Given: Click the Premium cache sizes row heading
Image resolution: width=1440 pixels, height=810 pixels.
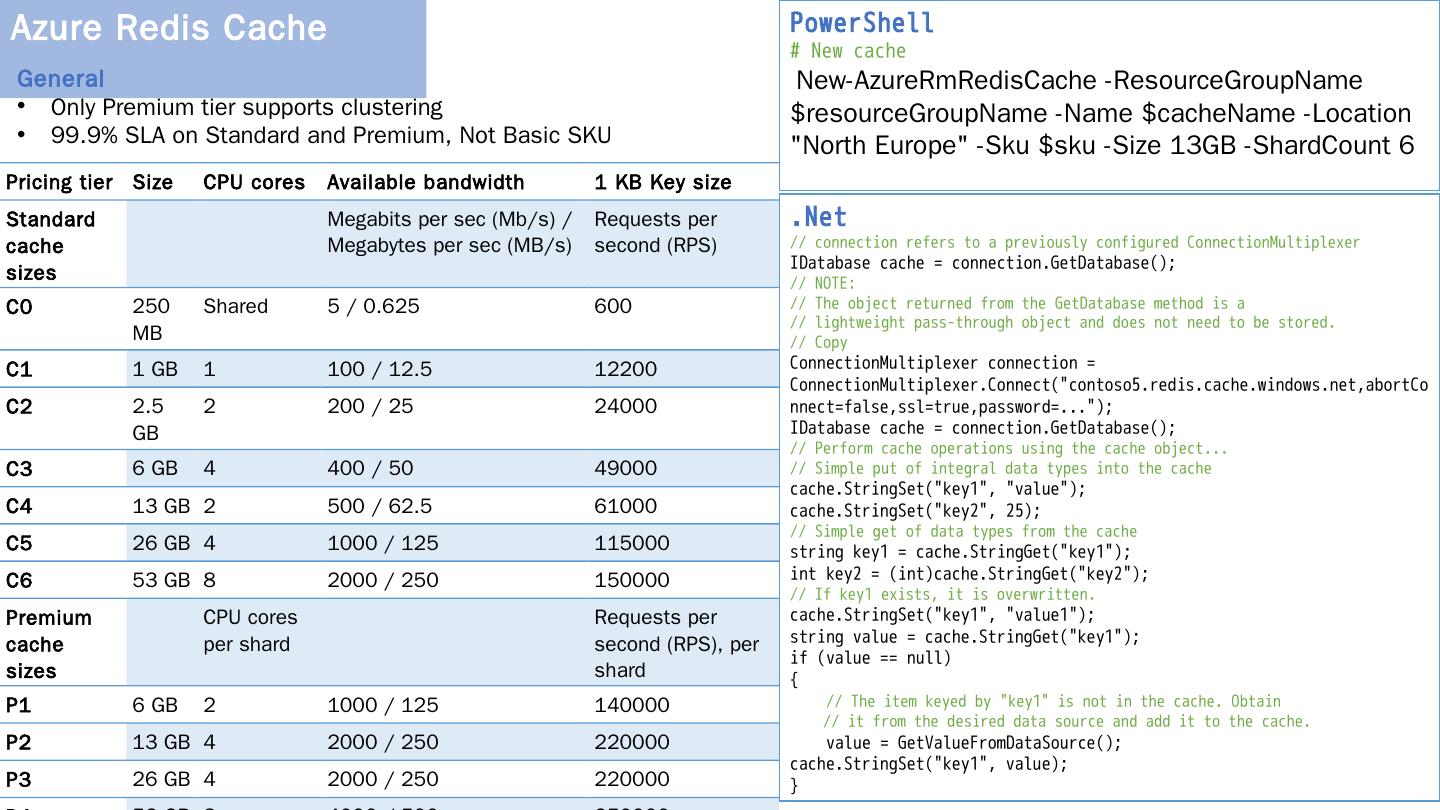Looking at the screenshot, I should tap(48, 644).
